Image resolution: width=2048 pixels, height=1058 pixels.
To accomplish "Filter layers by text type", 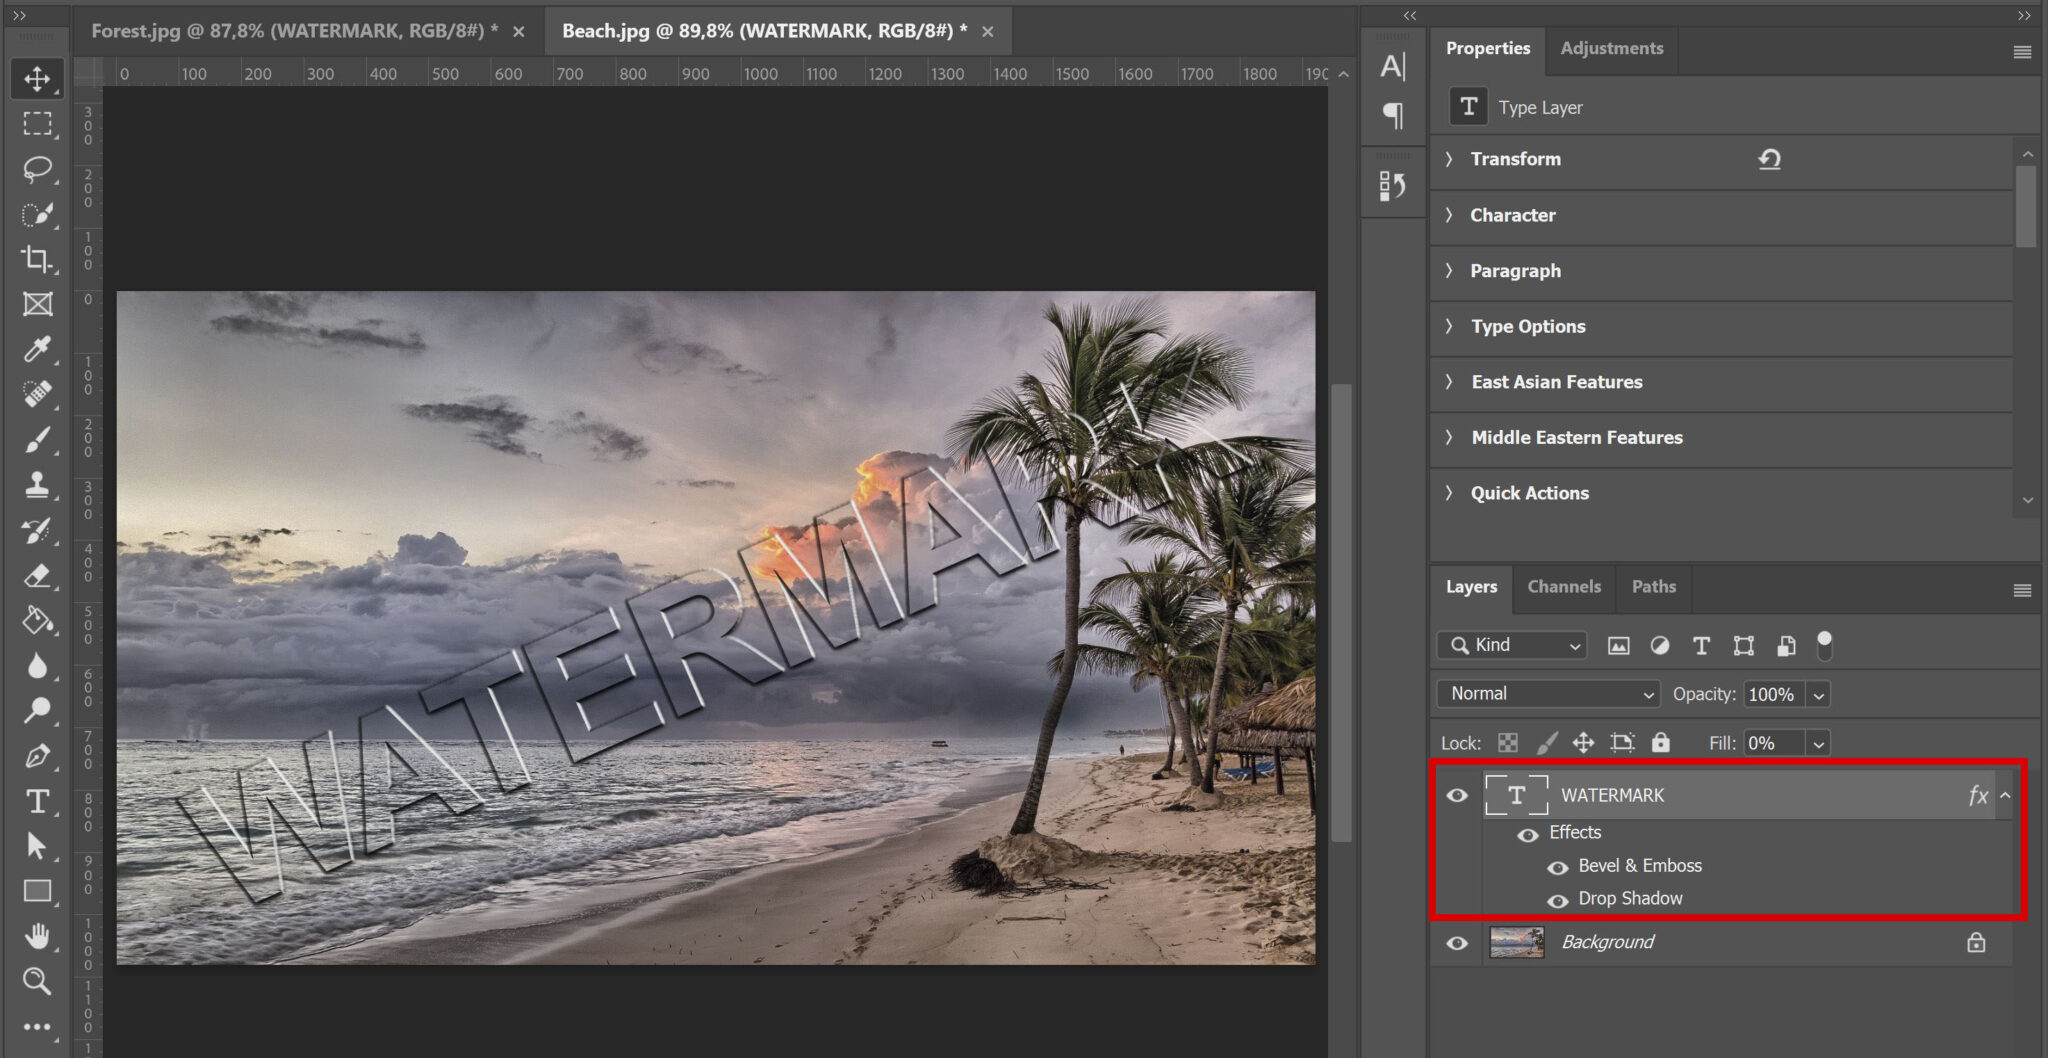I will [x=1702, y=645].
